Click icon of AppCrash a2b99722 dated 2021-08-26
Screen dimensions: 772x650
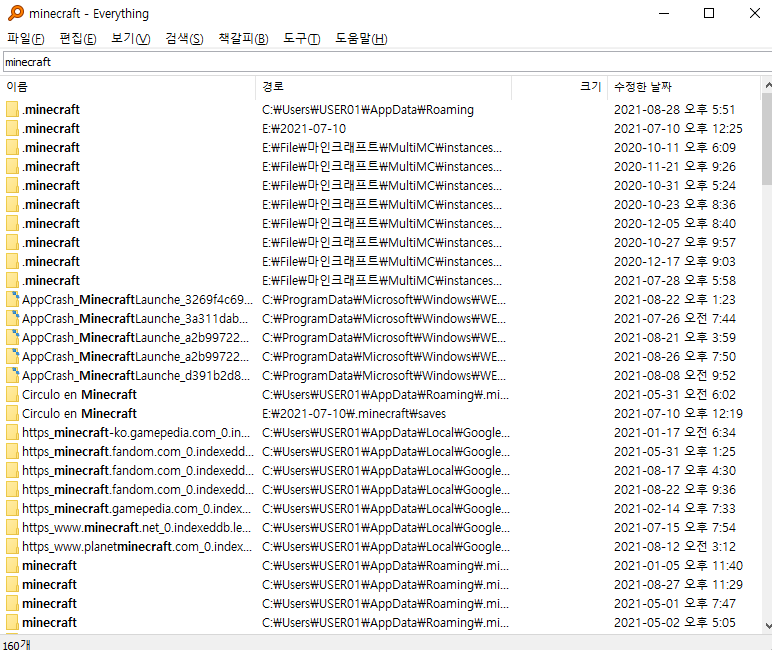[12, 357]
